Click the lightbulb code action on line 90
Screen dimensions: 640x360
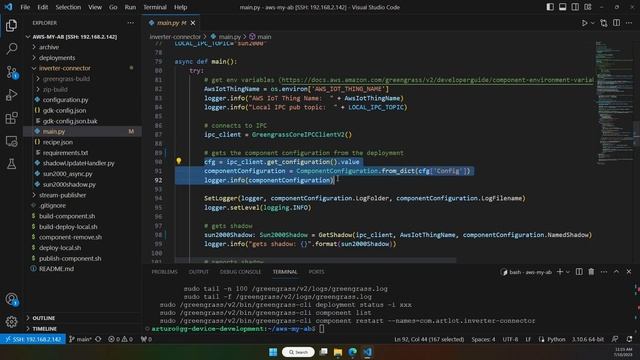pyautogui.click(x=178, y=161)
